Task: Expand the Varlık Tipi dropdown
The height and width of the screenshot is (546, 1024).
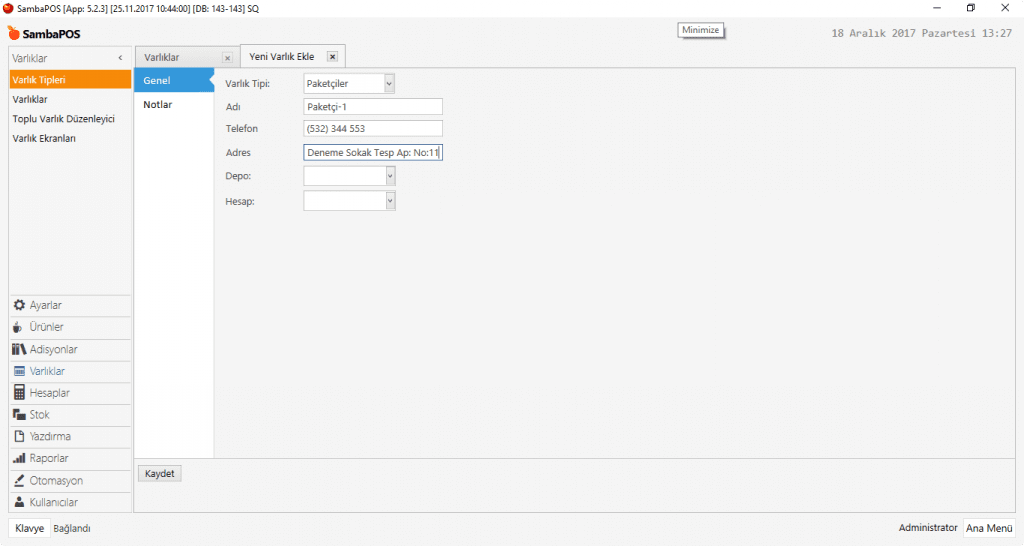Action: tap(389, 84)
